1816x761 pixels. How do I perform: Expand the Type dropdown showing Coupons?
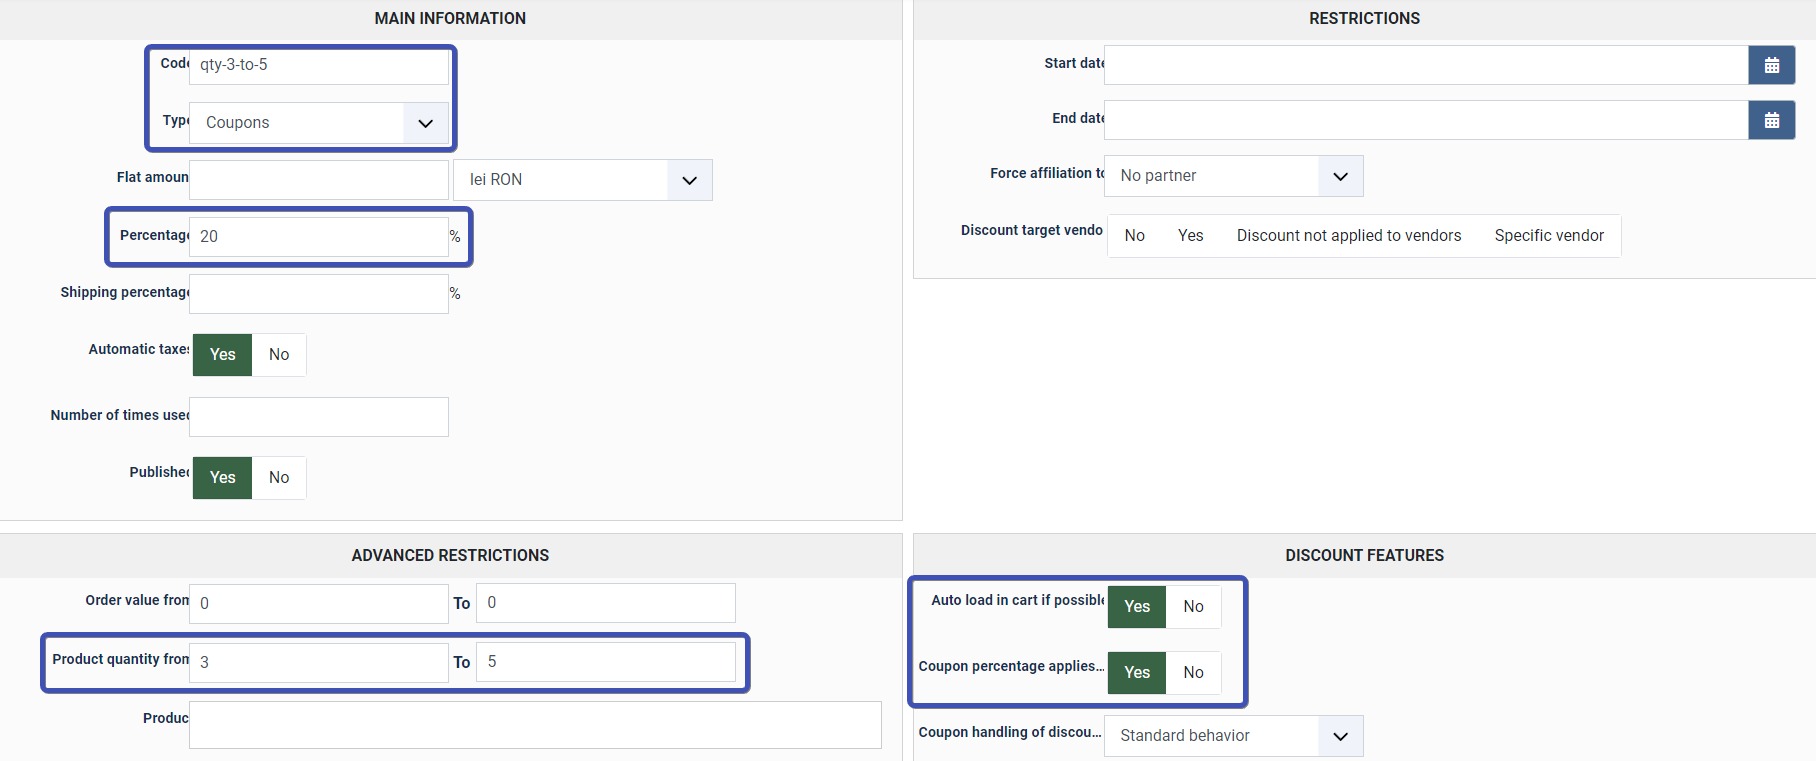(x=319, y=123)
